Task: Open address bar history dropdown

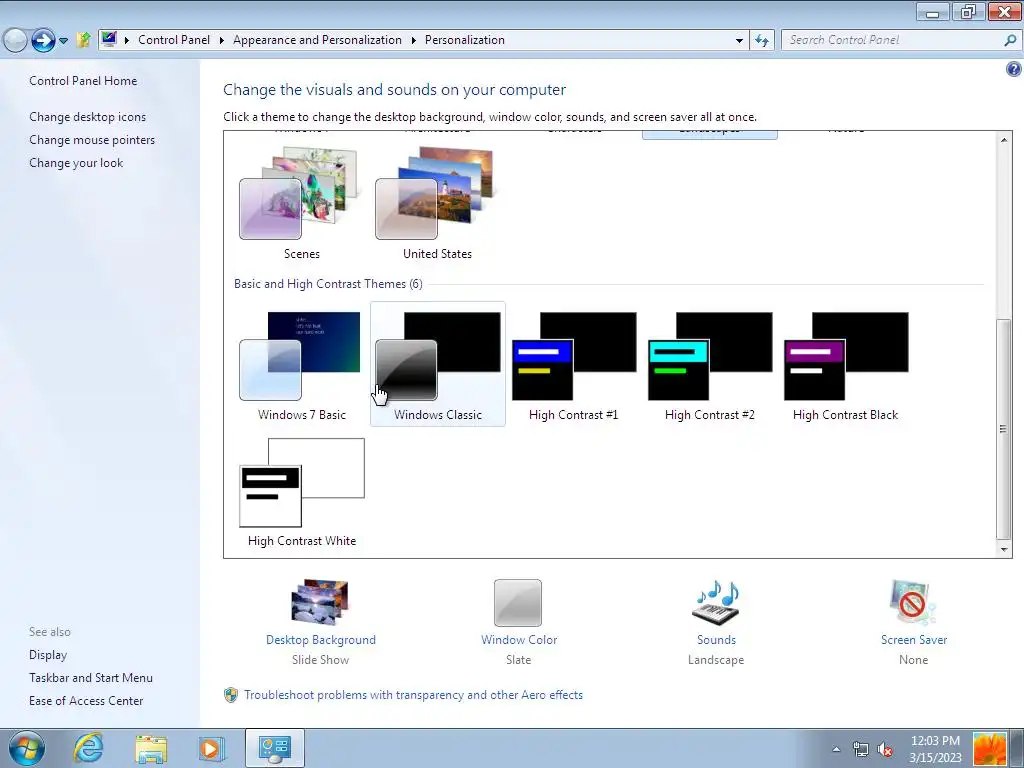Action: pos(739,40)
